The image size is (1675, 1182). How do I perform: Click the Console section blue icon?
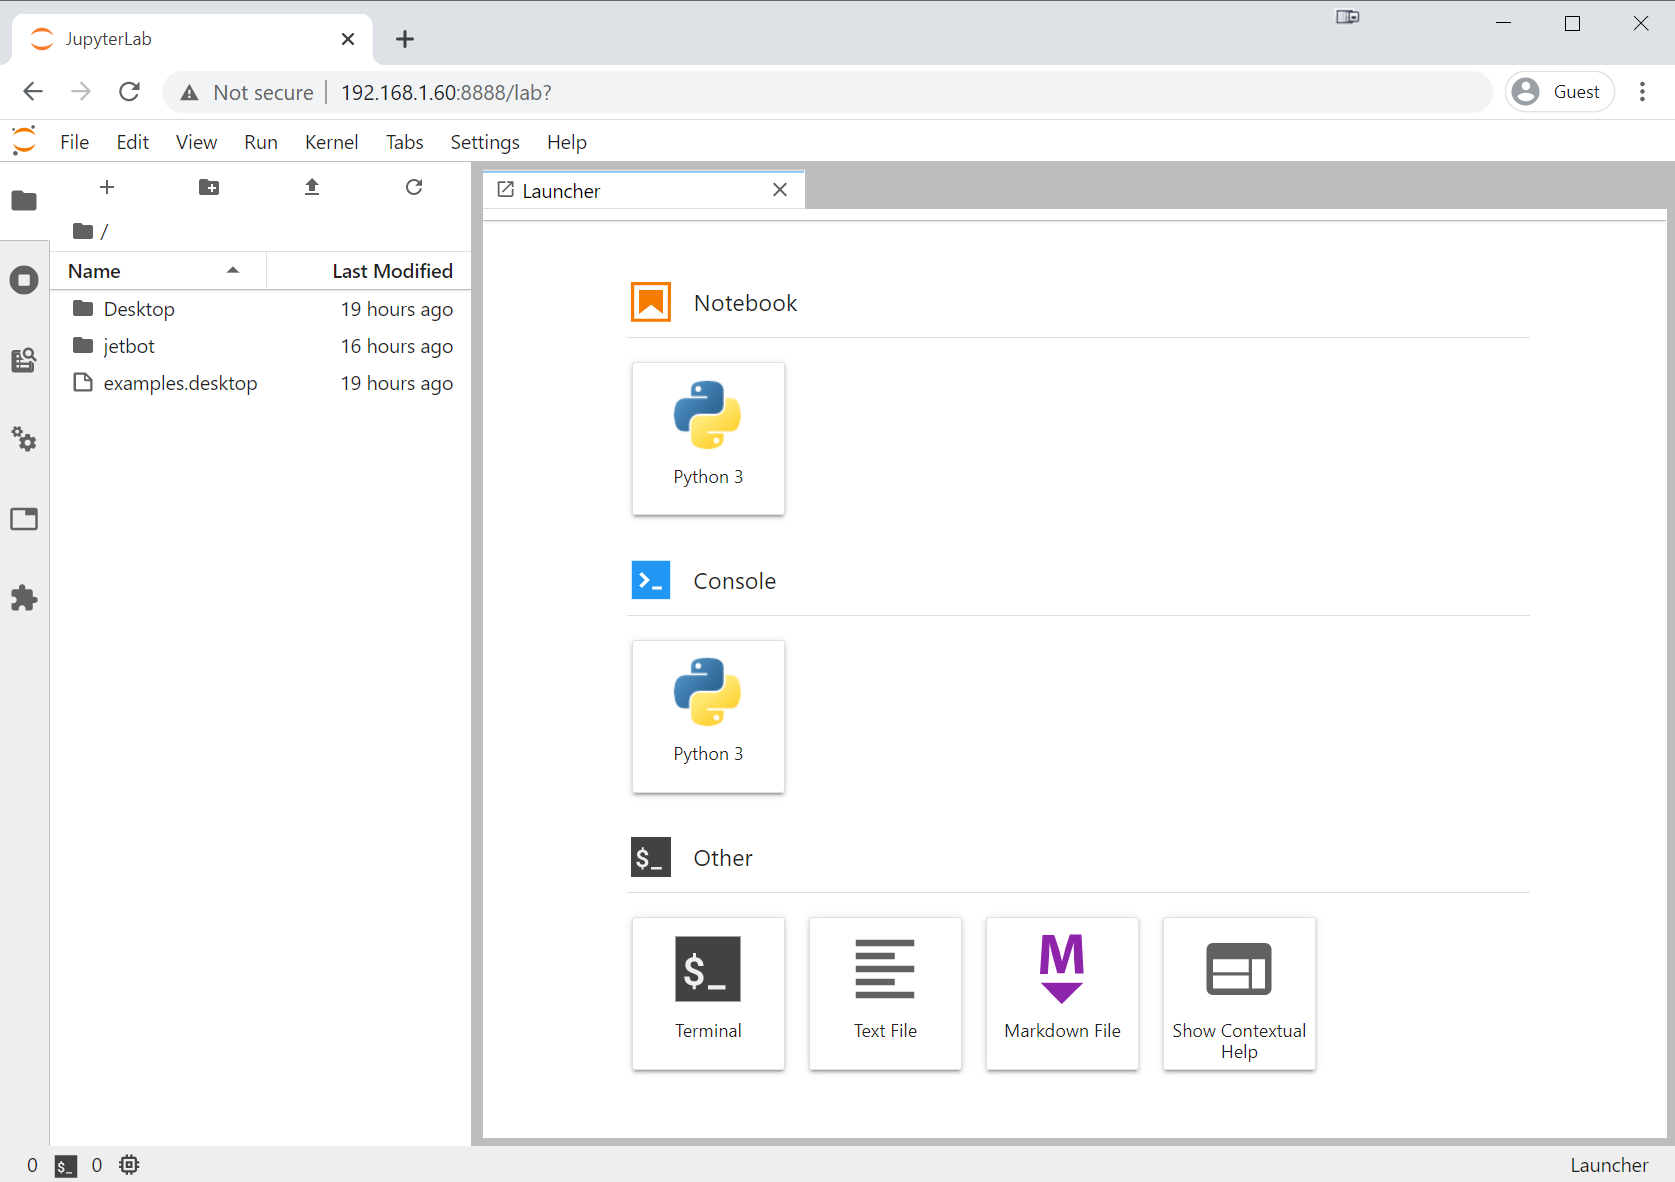[x=651, y=580]
